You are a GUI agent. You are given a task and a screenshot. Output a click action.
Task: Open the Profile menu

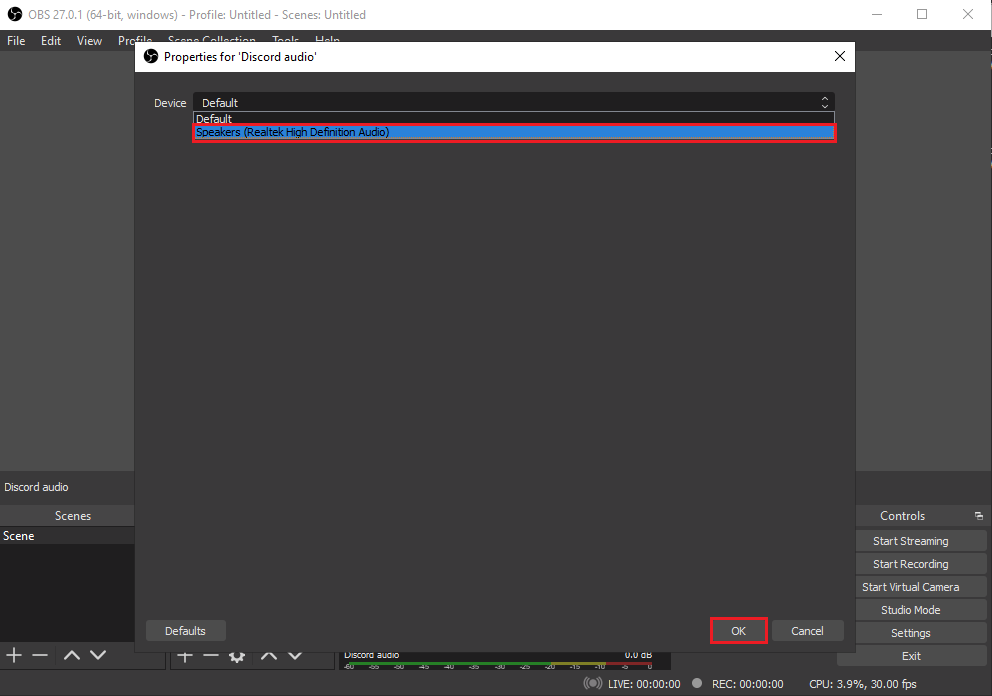pyautogui.click(x=135, y=40)
